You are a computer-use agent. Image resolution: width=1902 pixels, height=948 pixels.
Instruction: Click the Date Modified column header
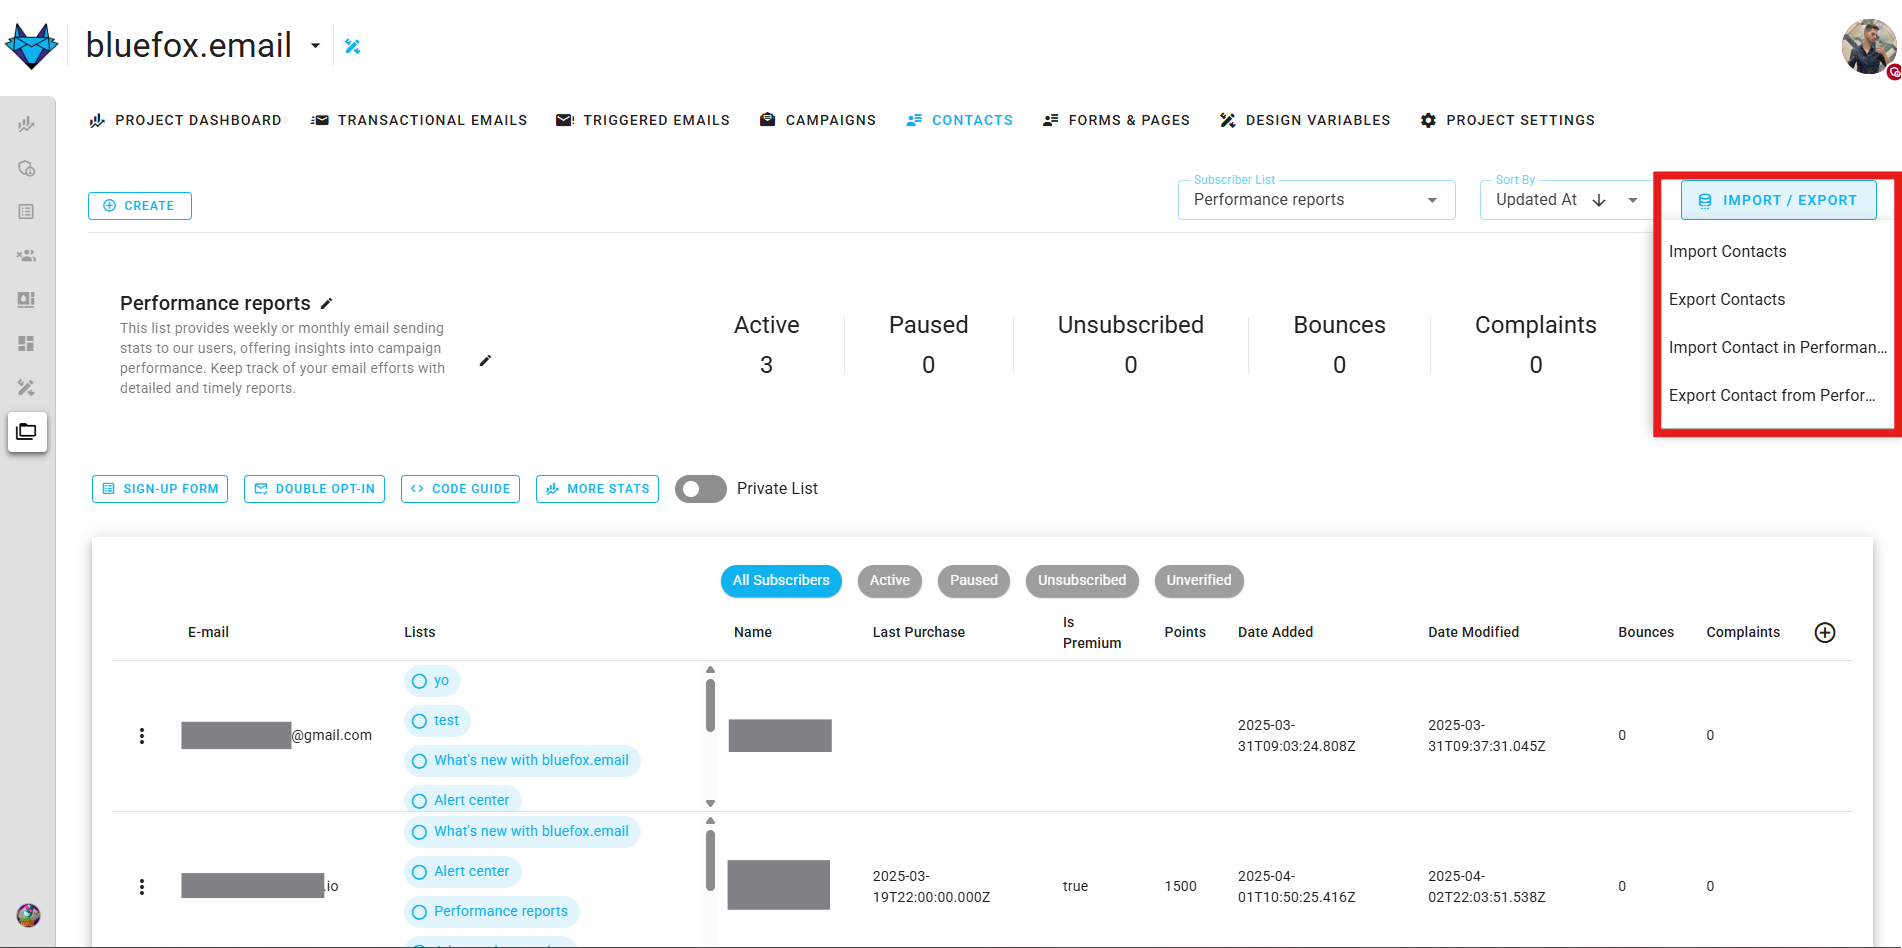[x=1473, y=633]
